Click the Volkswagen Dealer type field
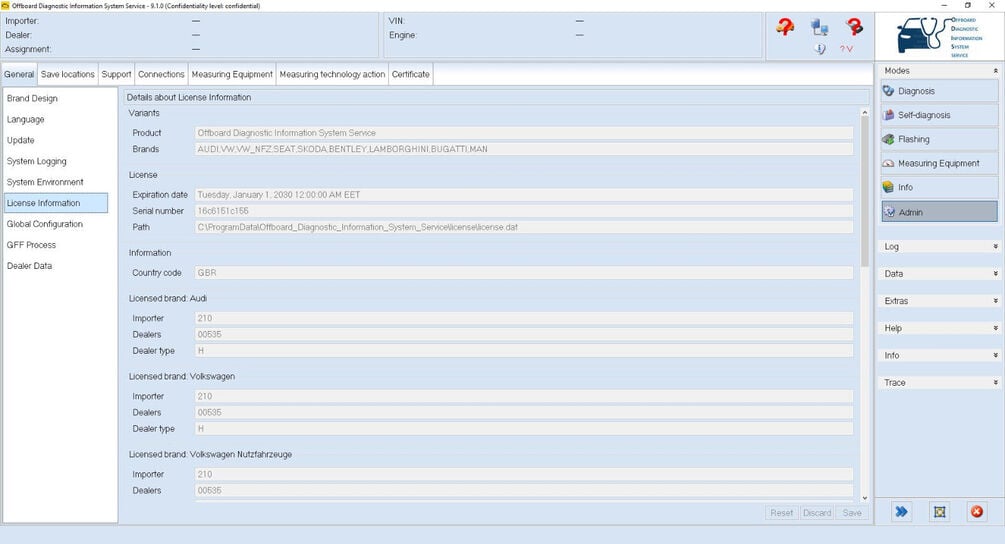The image size is (1005, 544). [524, 429]
